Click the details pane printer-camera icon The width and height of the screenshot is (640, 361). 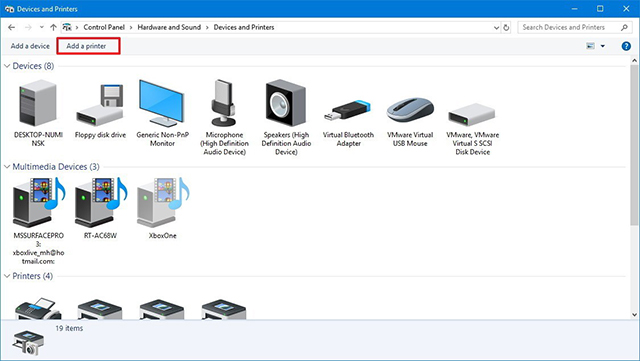[x=28, y=343]
